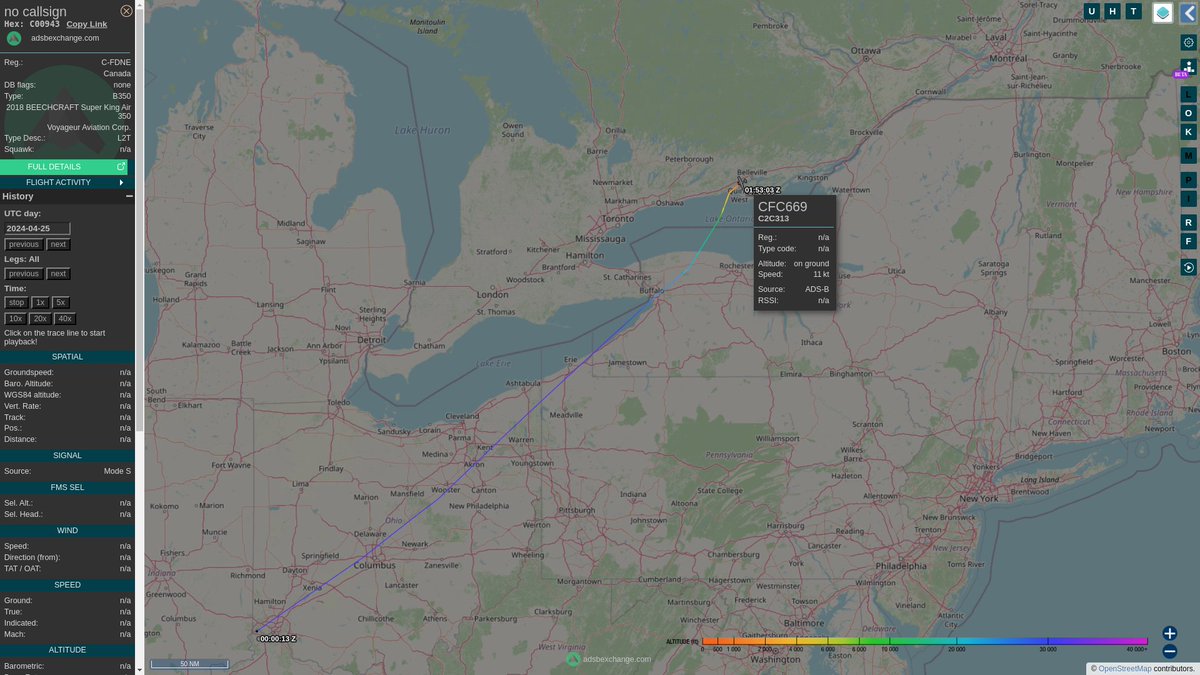Click the Hex C00943 text

pos(32,24)
